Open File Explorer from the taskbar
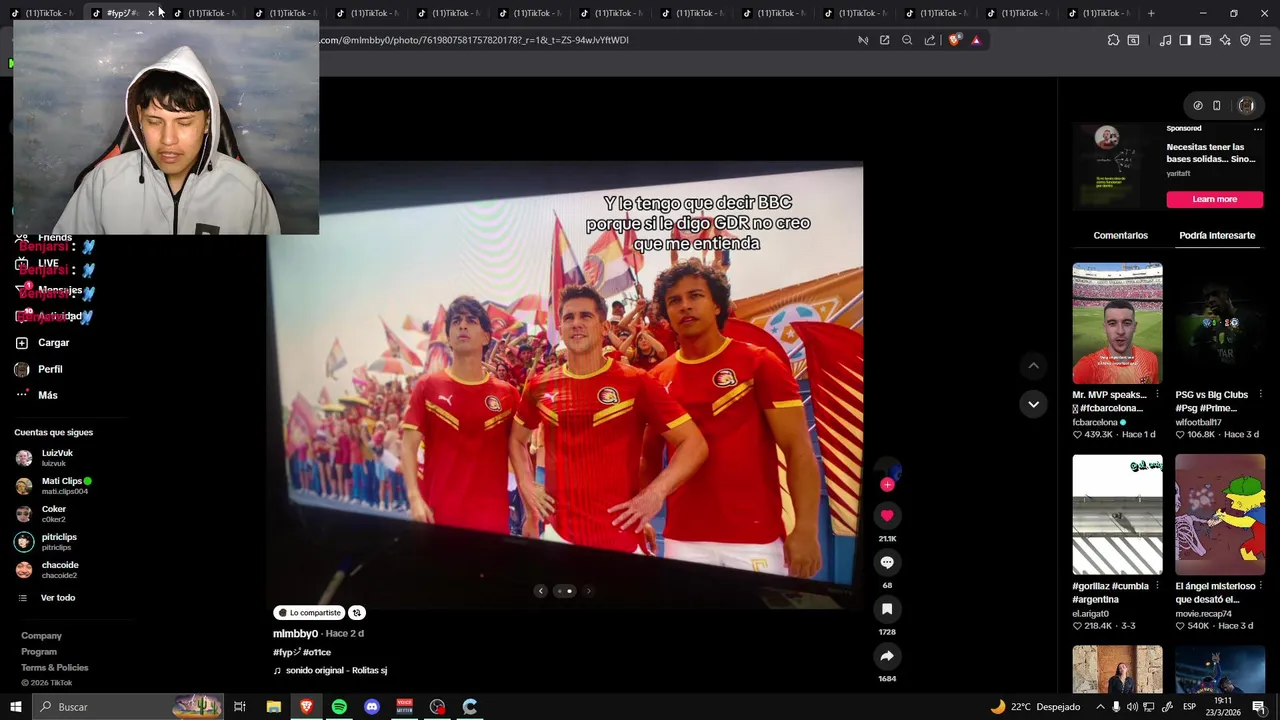 273,707
